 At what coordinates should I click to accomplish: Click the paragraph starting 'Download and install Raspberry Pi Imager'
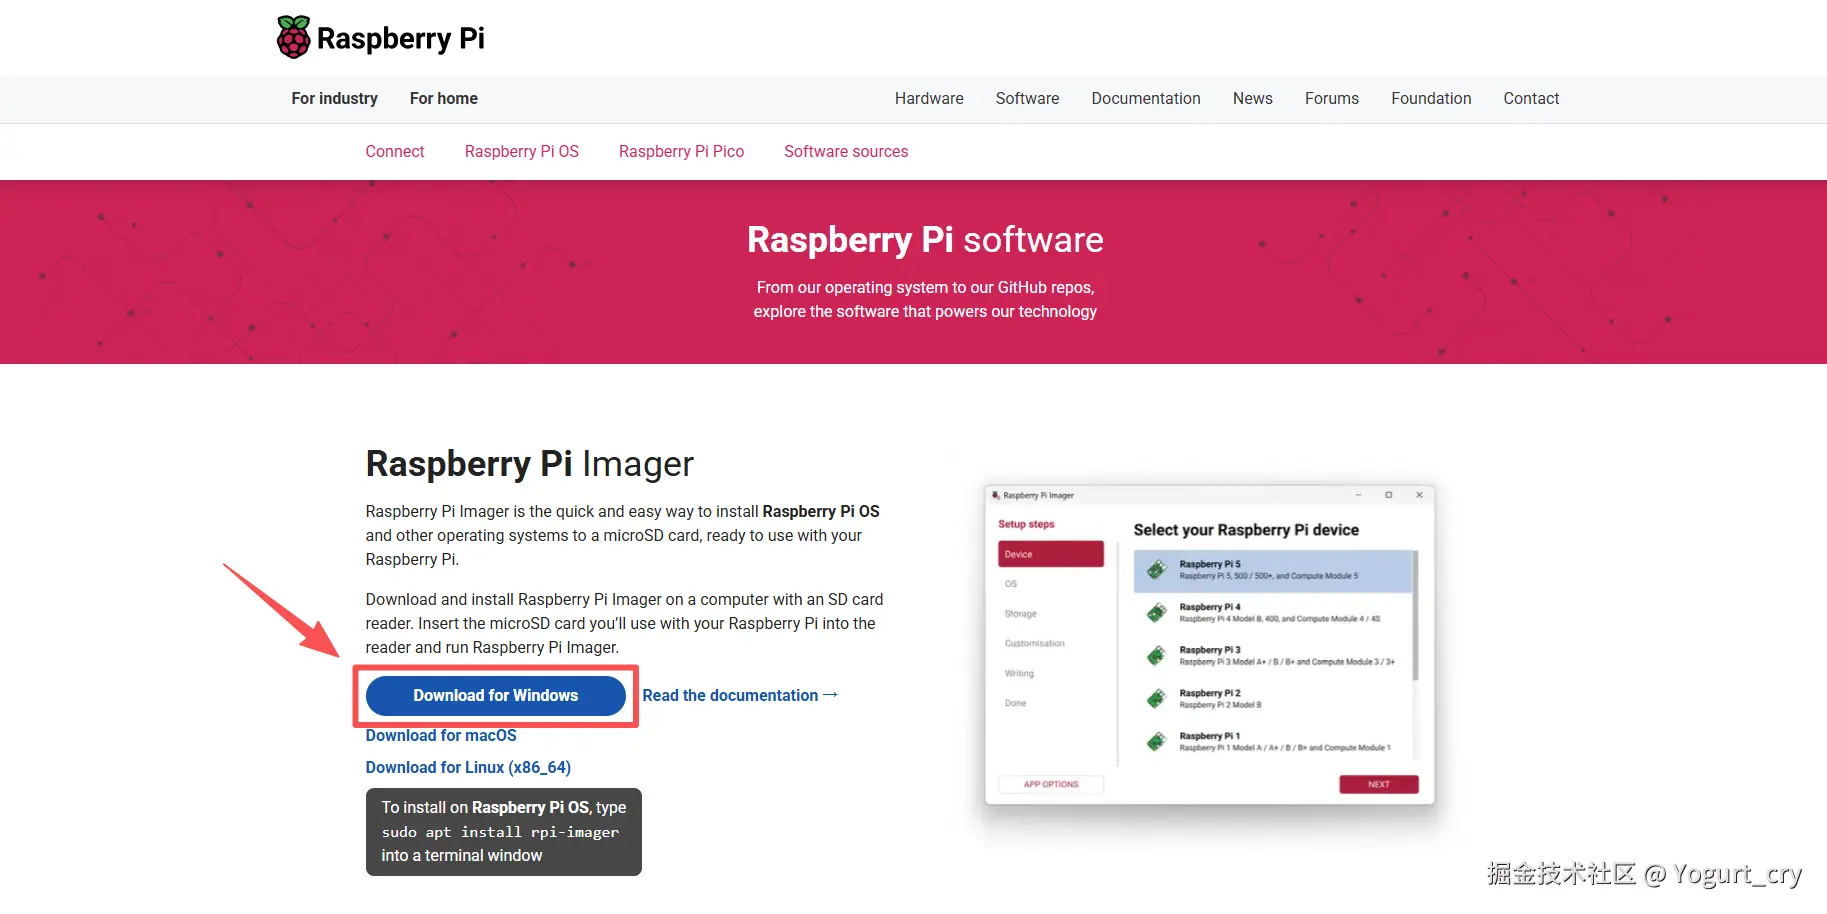pyautogui.click(x=625, y=623)
